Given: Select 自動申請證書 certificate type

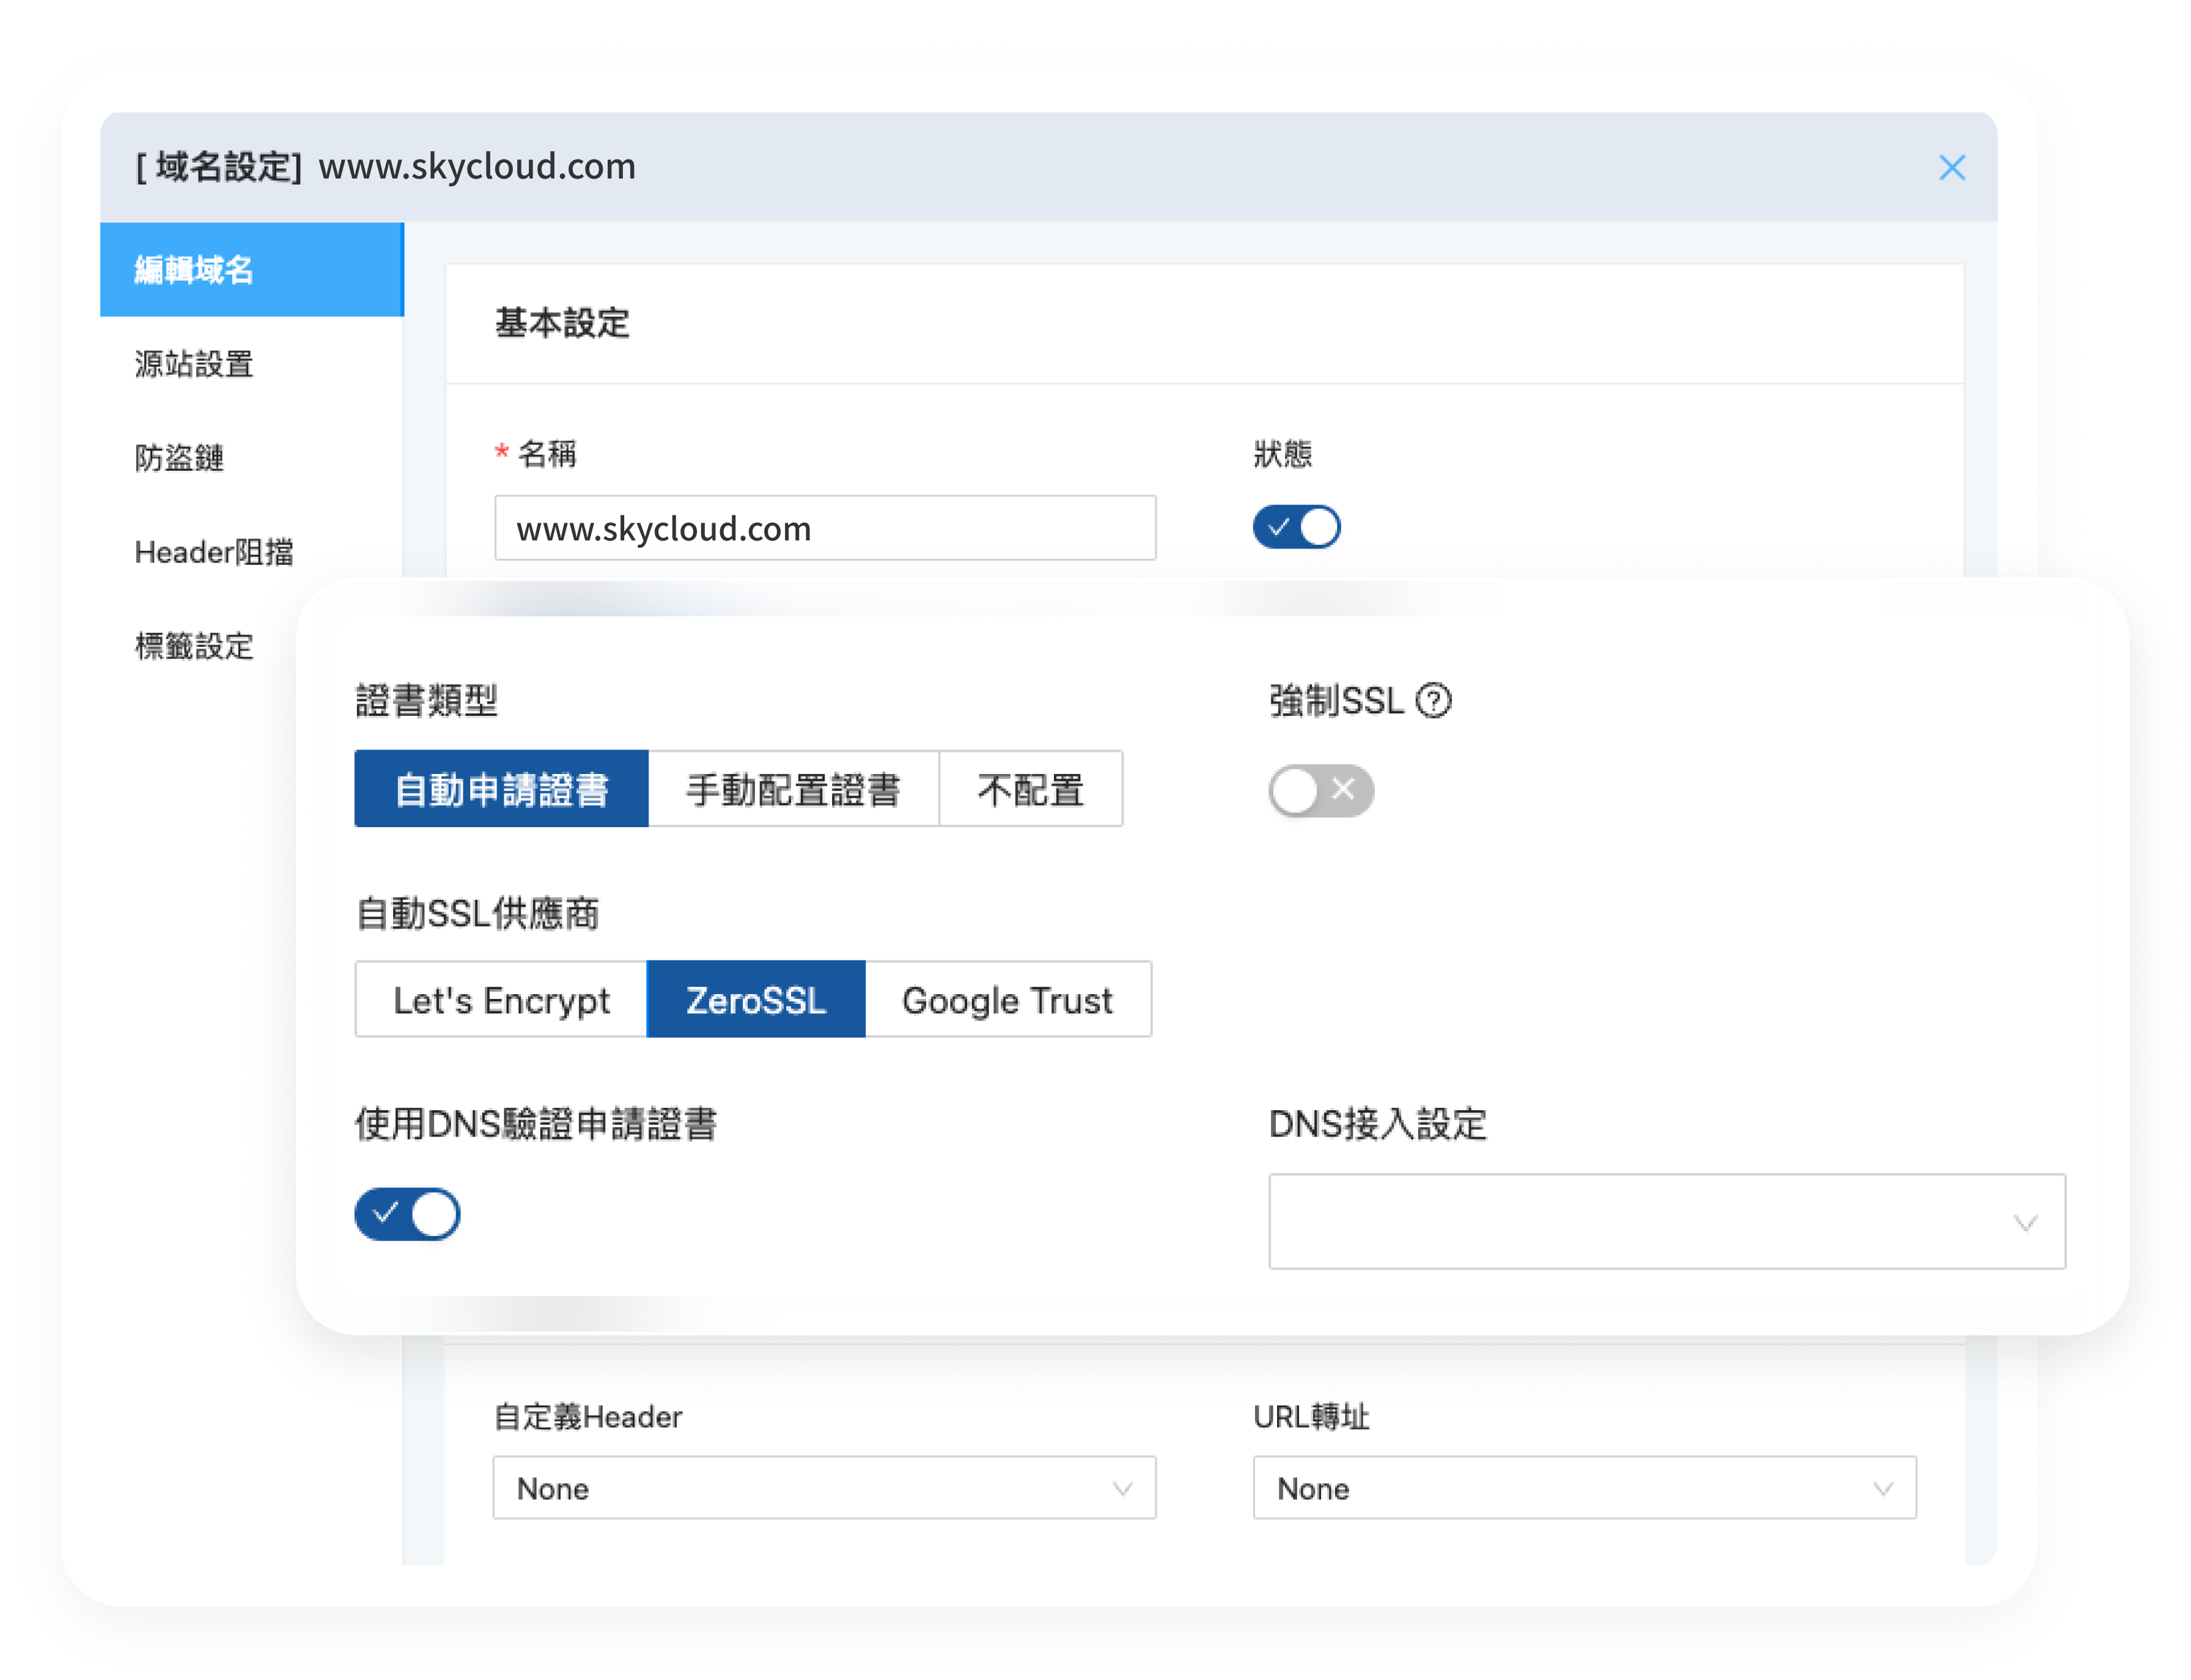Looking at the screenshot, I should pyautogui.click(x=501, y=789).
